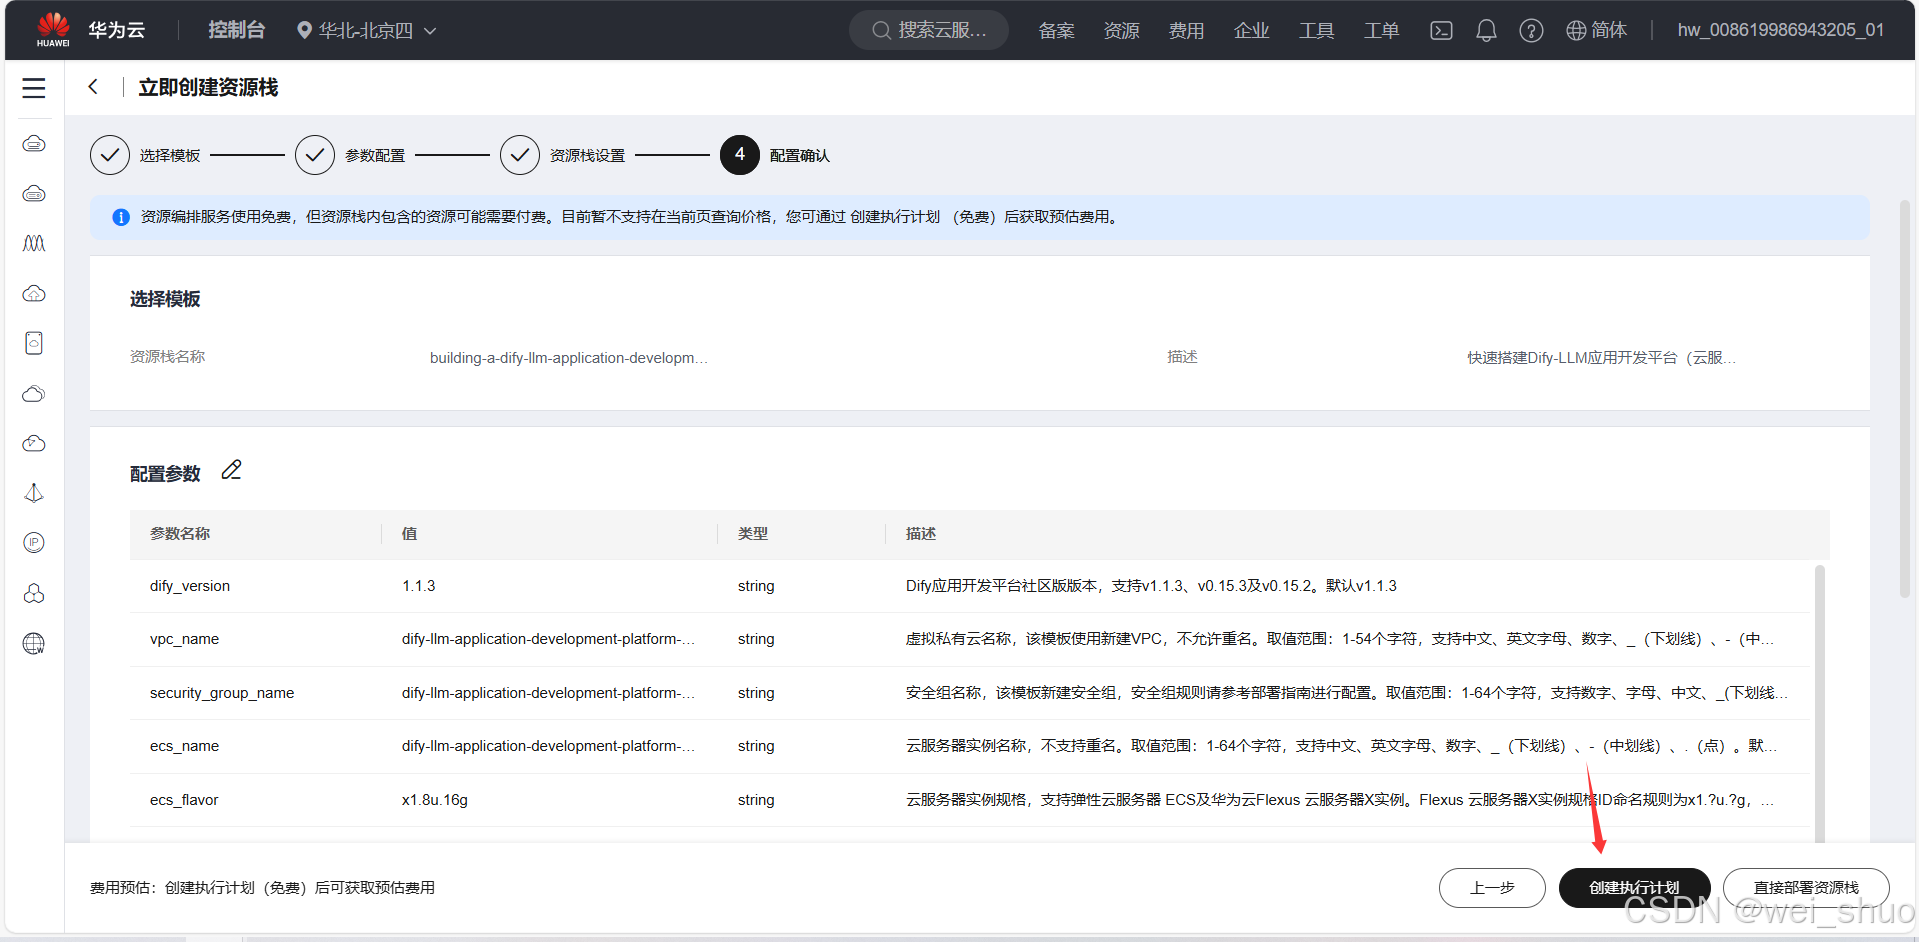The height and width of the screenshot is (942, 1919).
Task: Open the cloud upload sidebar icon
Action: 34,293
